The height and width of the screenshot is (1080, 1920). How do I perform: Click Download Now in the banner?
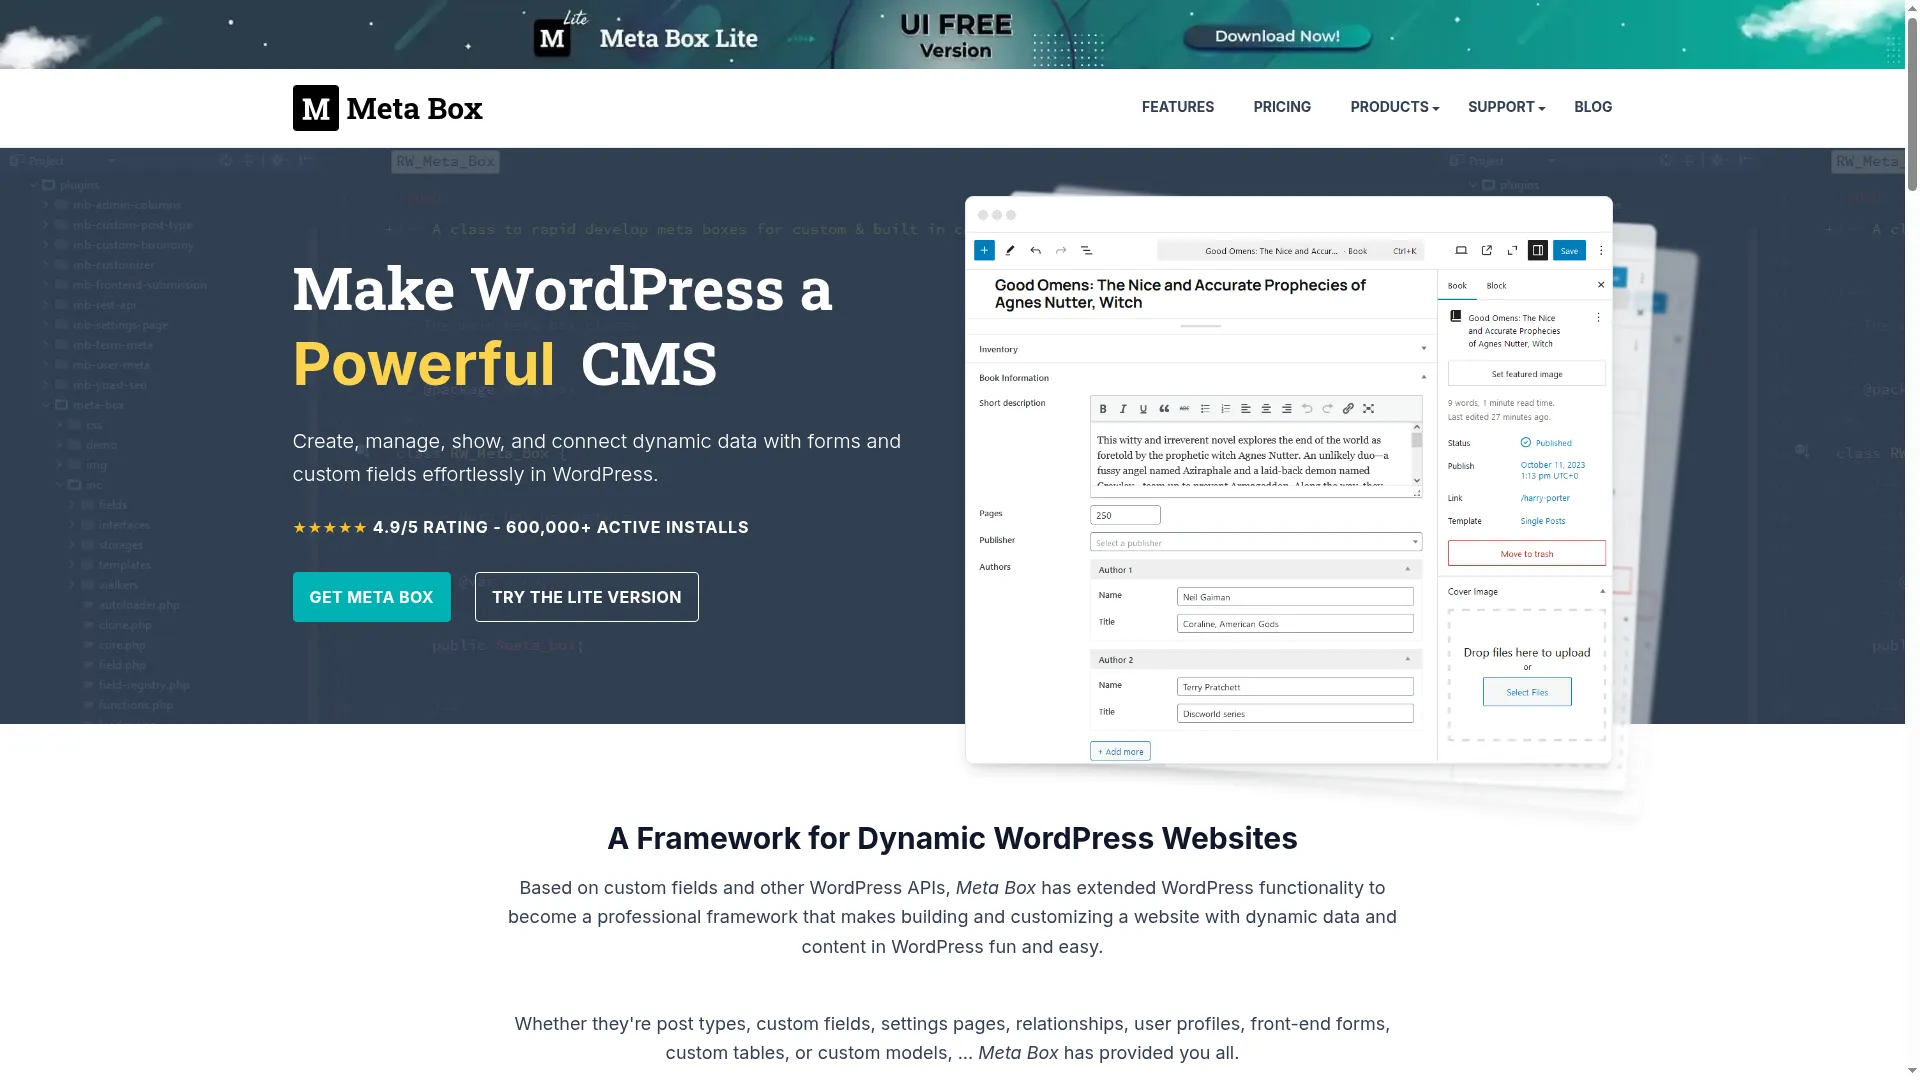[1277, 37]
